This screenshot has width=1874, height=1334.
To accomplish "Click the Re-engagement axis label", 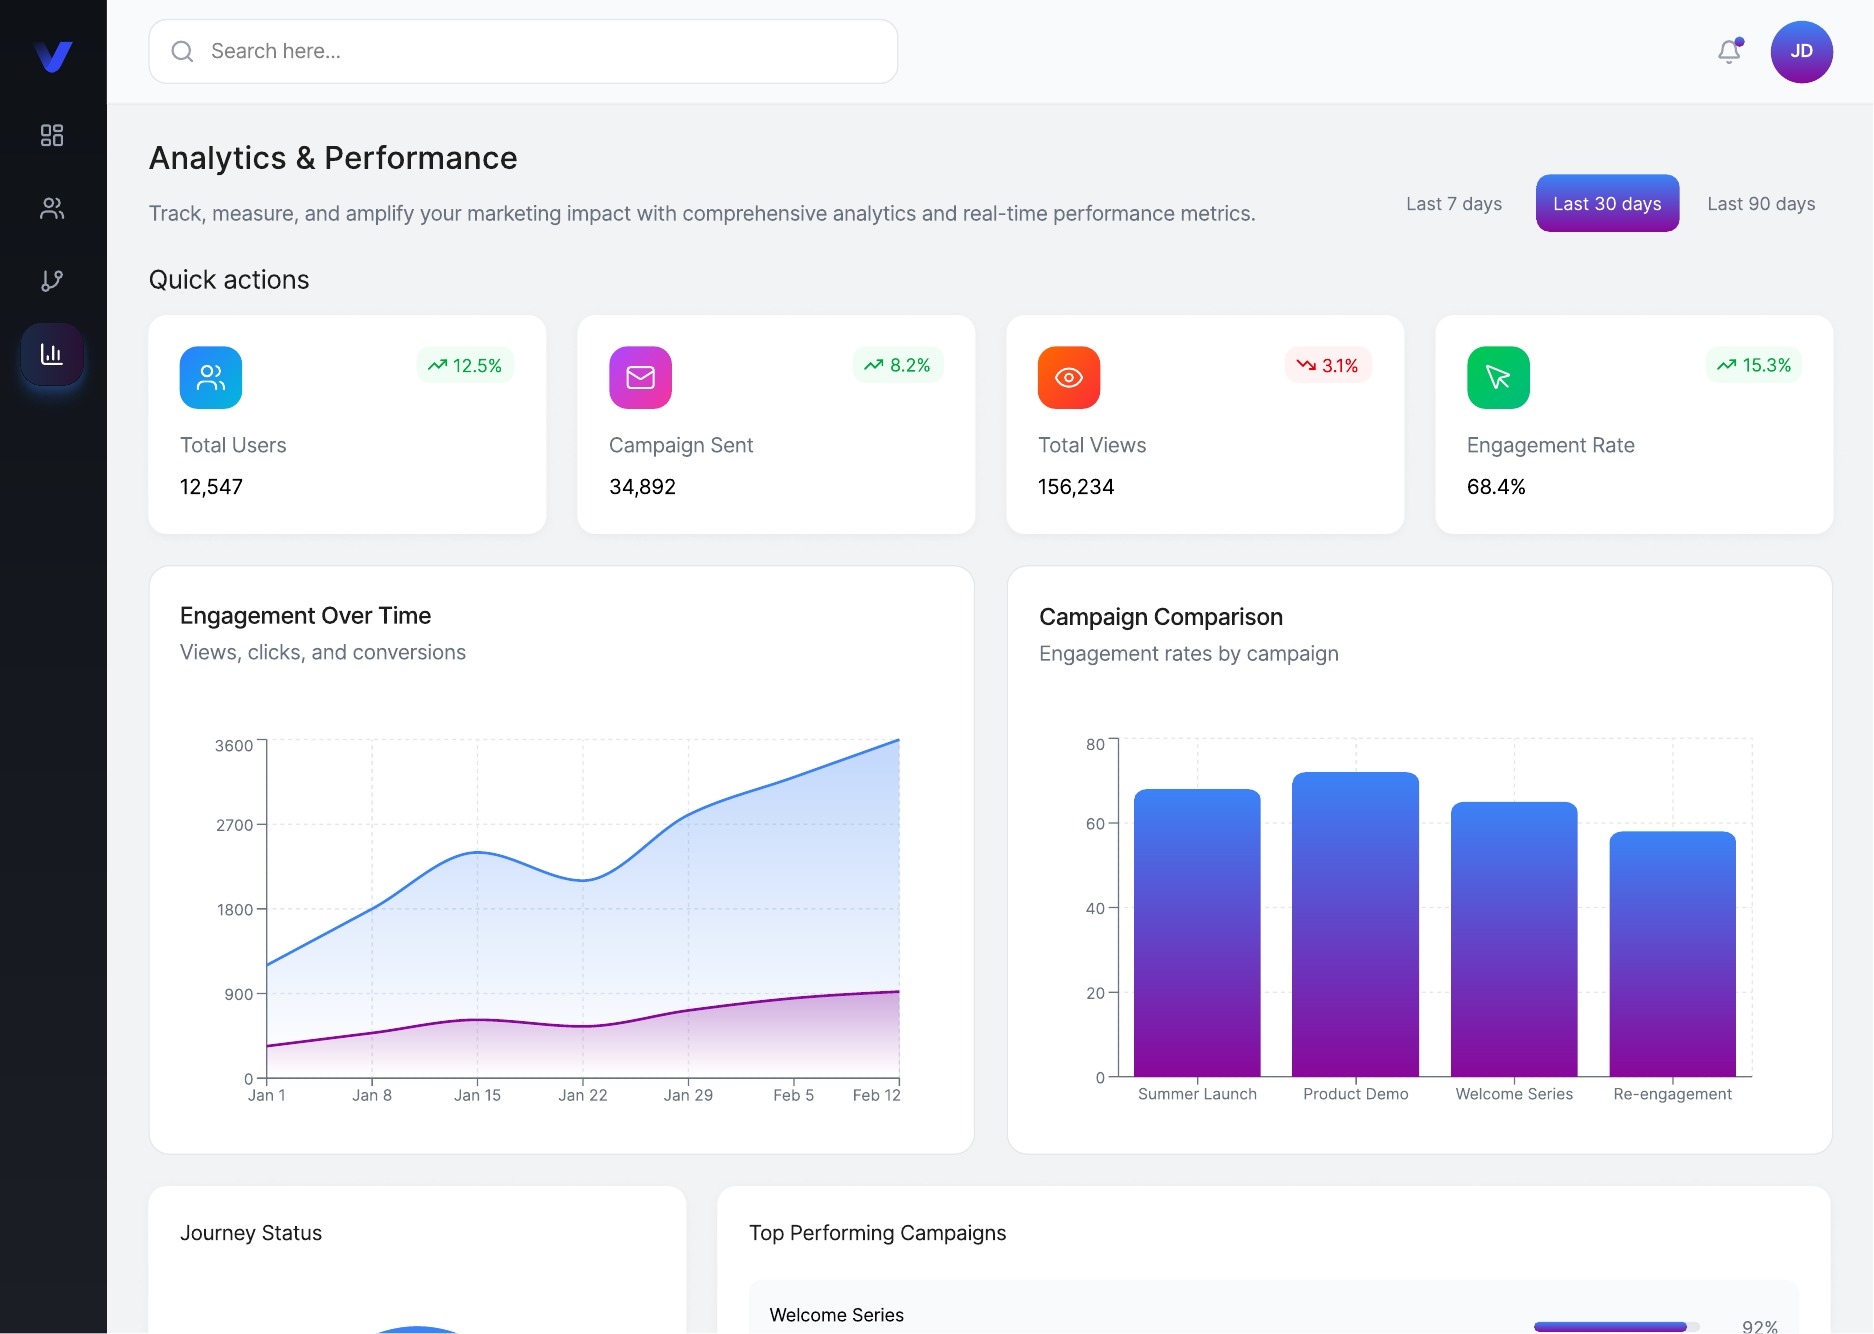I will click(1672, 1094).
